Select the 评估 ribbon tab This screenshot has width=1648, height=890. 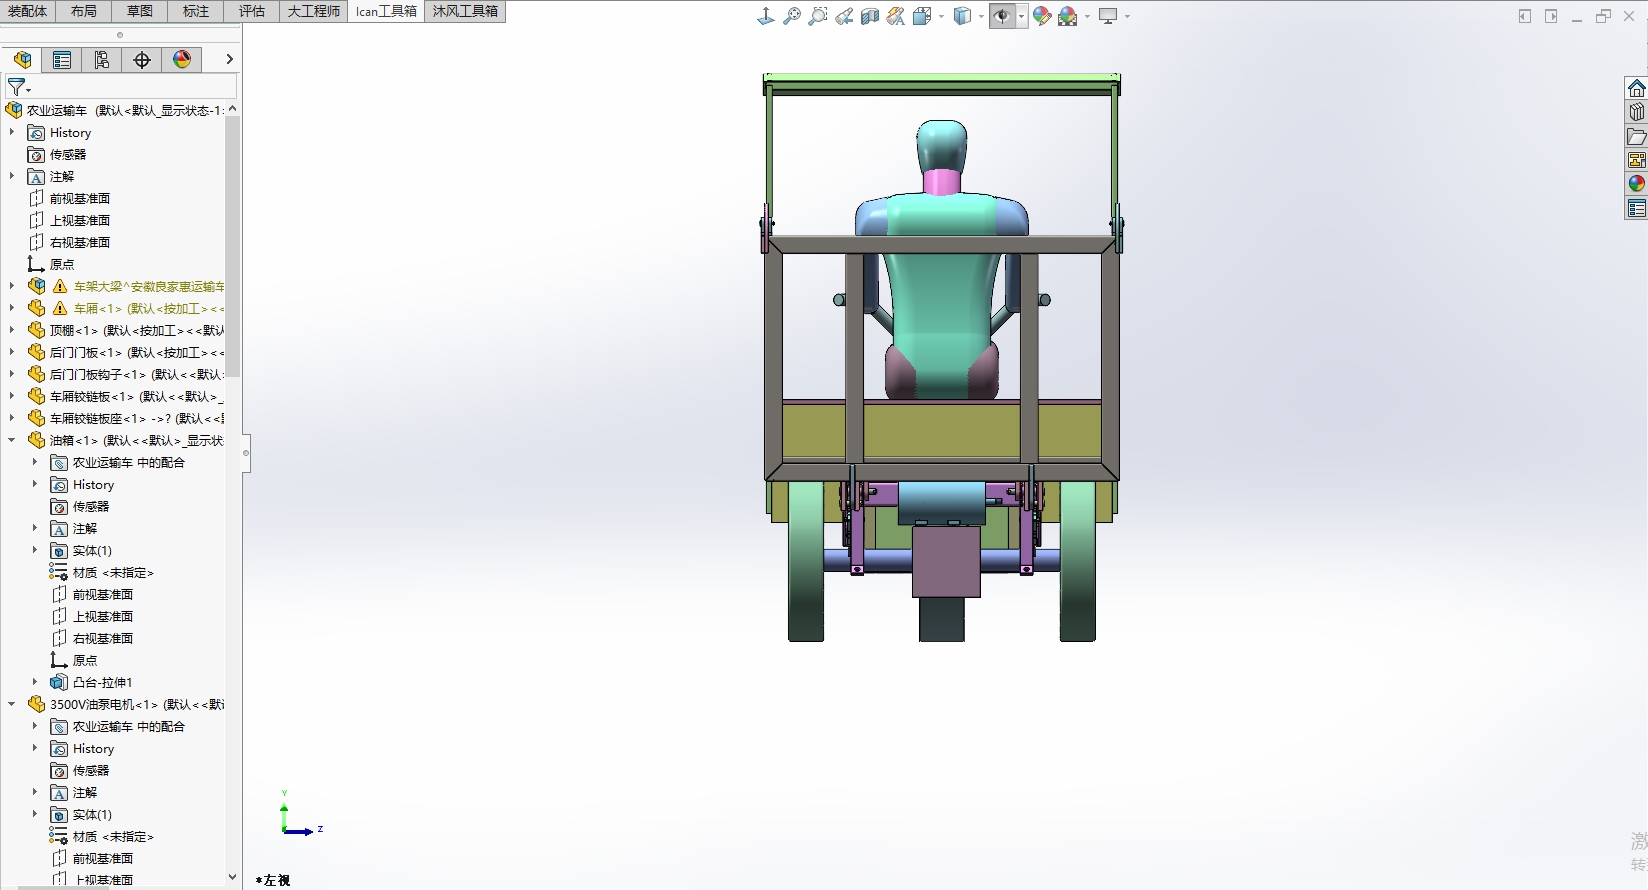point(252,11)
